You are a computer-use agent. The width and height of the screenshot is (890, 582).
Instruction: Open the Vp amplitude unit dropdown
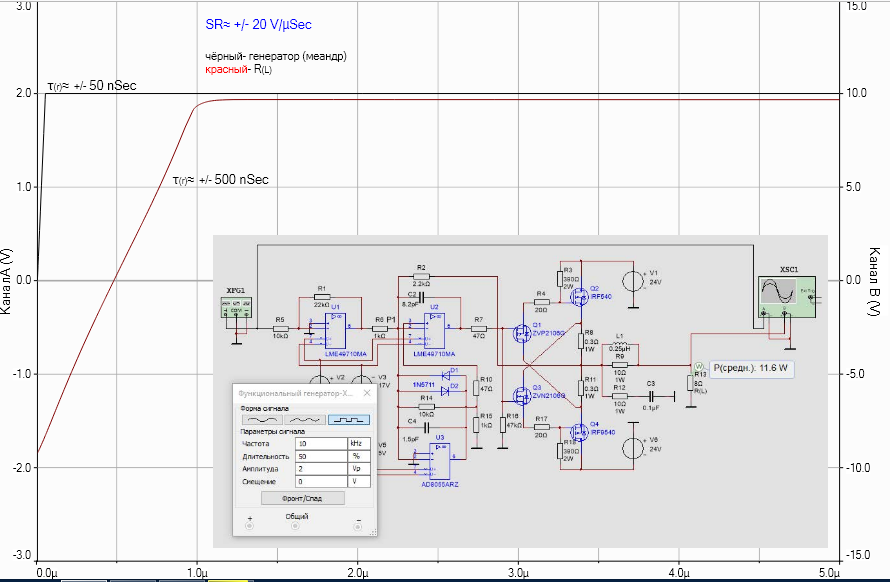coord(359,469)
